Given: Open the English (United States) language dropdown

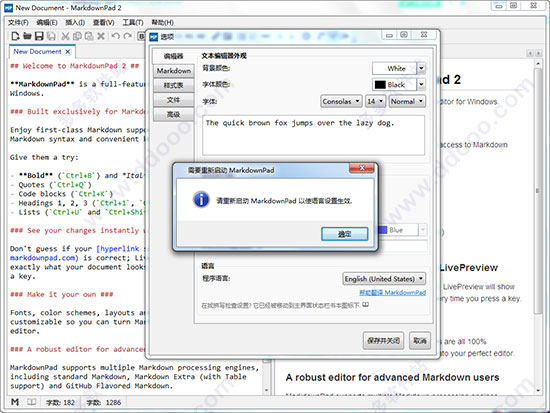Looking at the screenshot, I should pos(384,279).
